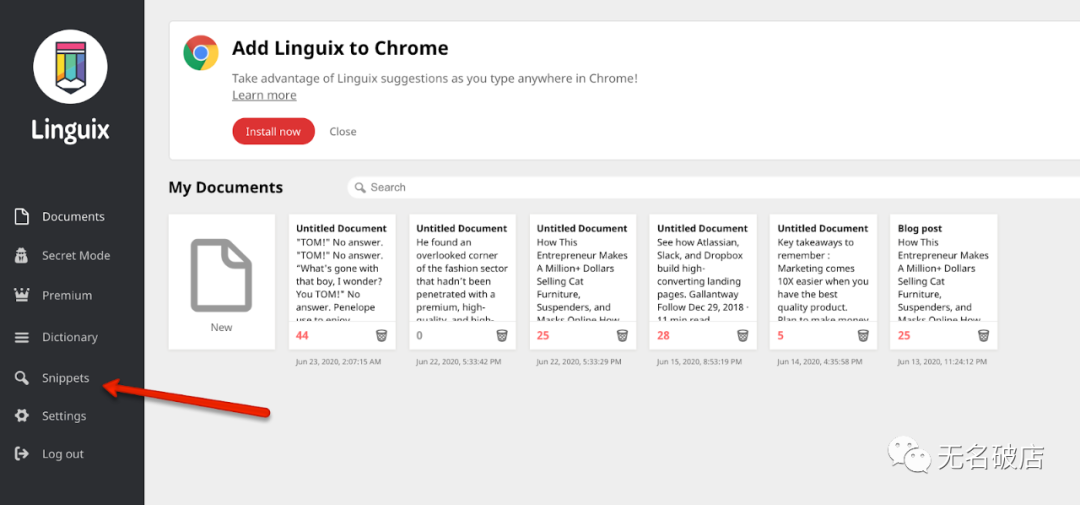Click timestamp Jun 15, 2020, 8:53:19 PM
Screen dimensions: 1080x505
(699, 361)
